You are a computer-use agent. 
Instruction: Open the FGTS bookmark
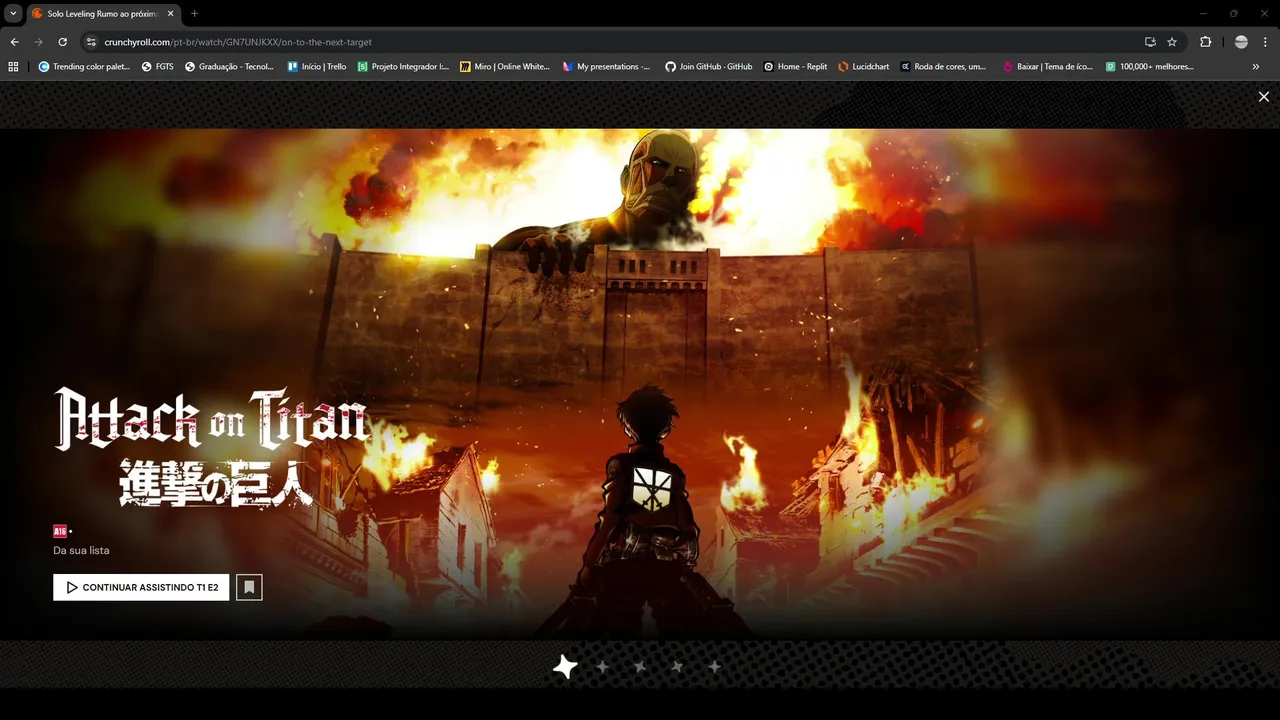pyautogui.click(x=158, y=66)
